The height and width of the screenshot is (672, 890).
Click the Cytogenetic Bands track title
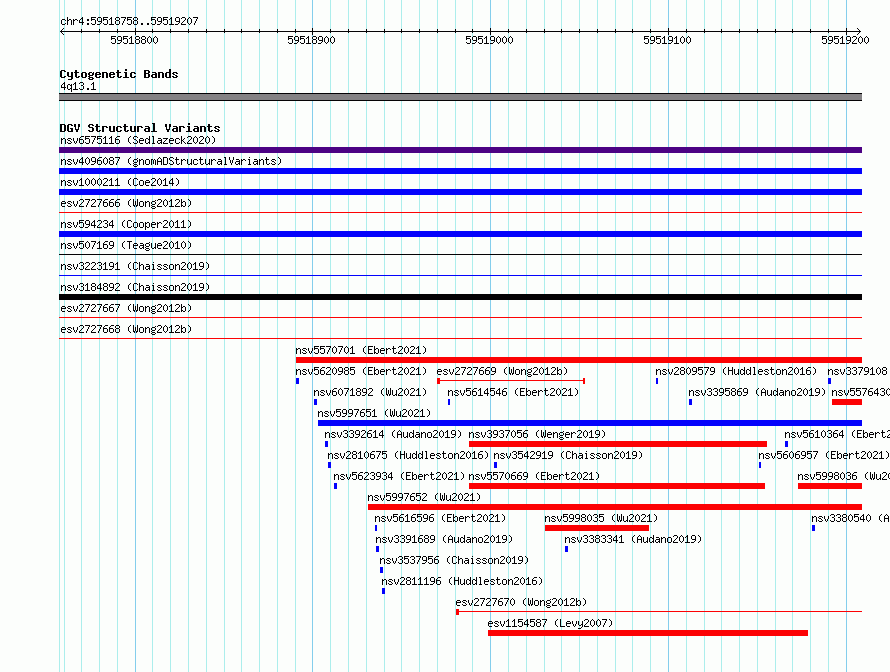coord(119,74)
